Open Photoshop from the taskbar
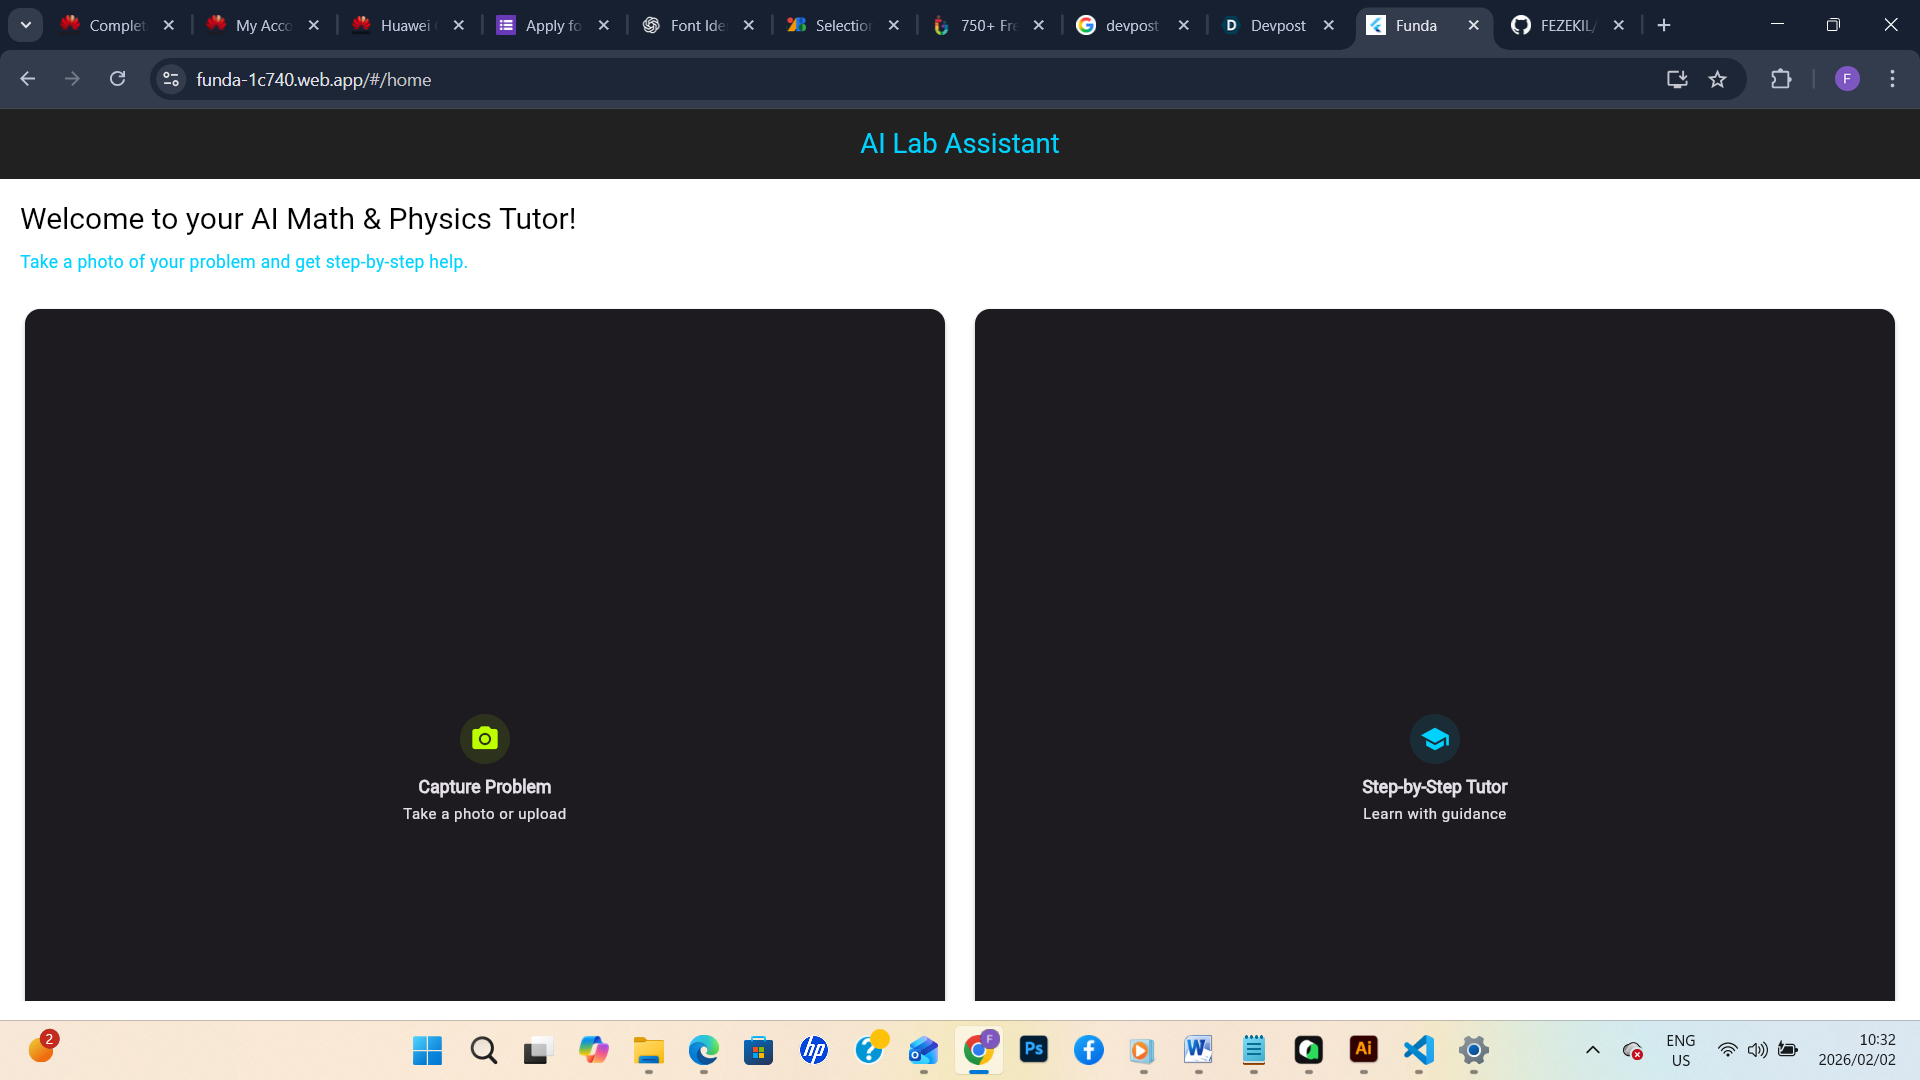Screen dimensions: 1920x1080 pyautogui.click(x=1033, y=1049)
